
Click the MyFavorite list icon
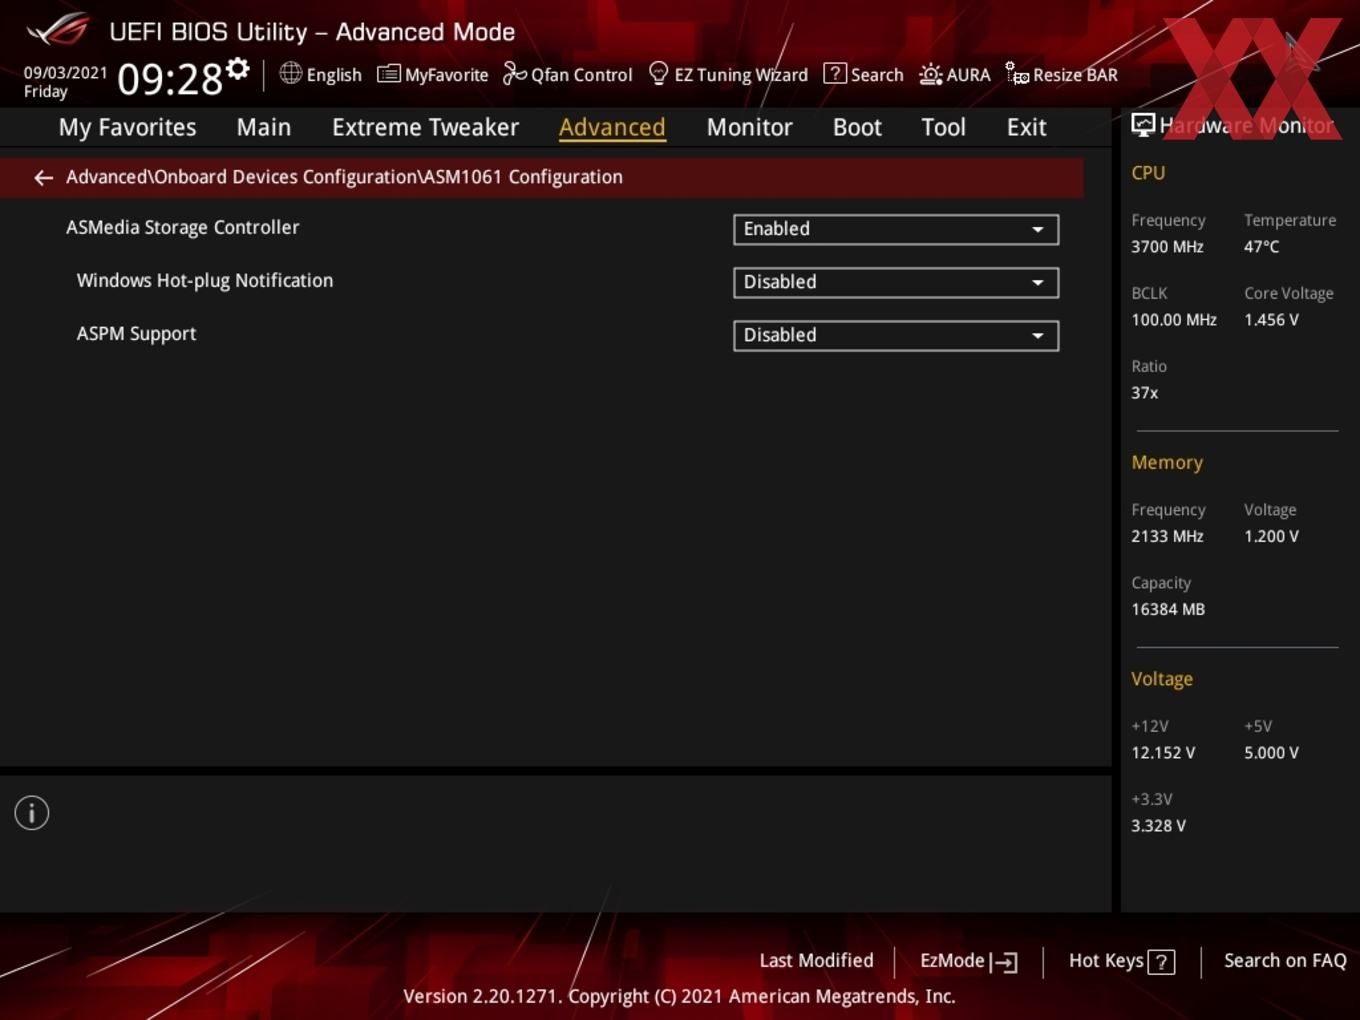[x=388, y=74]
